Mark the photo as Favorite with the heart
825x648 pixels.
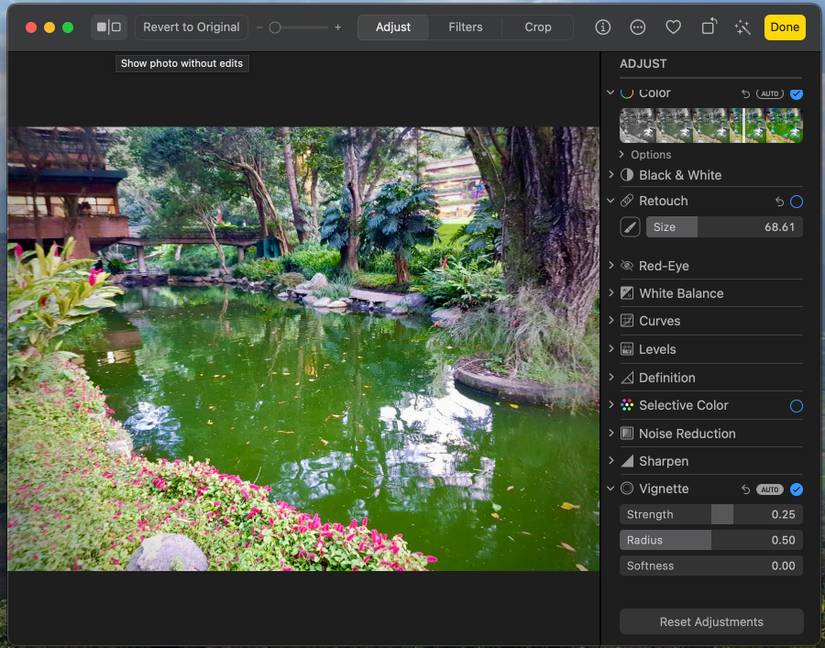coord(673,27)
